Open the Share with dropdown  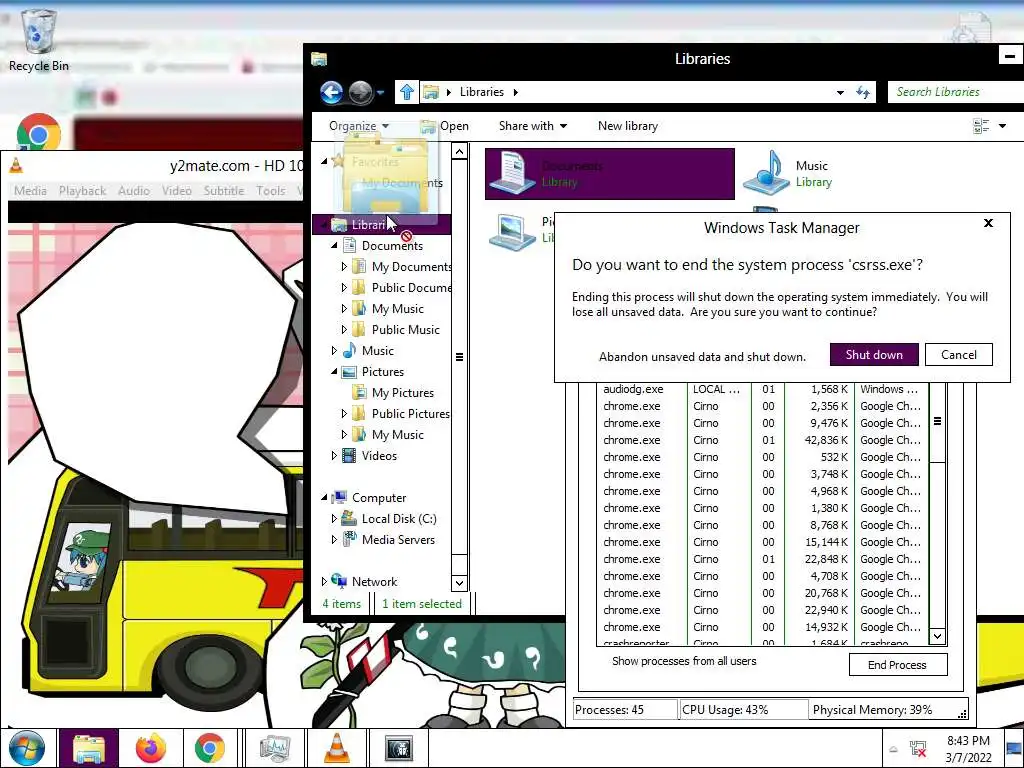[x=533, y=126]
